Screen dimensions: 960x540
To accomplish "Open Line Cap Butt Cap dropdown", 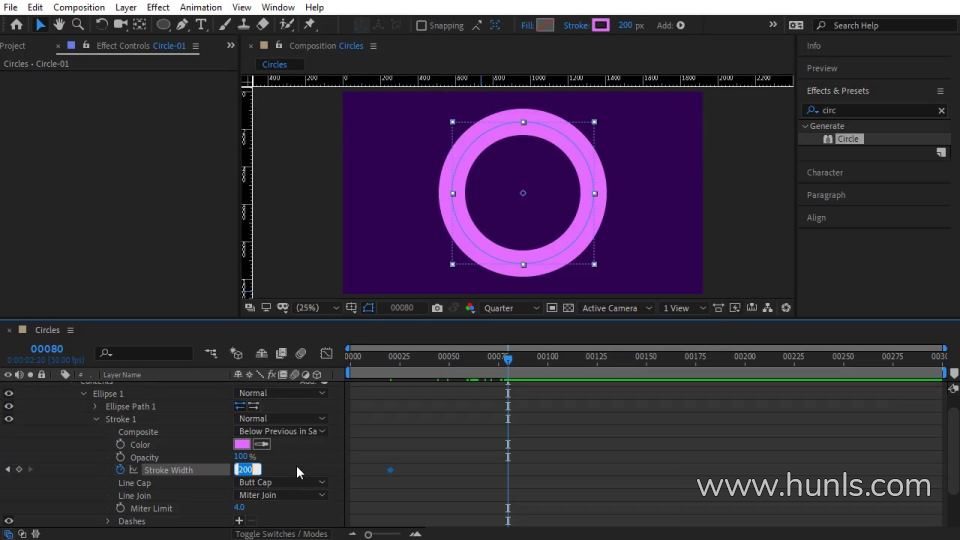I will click(x=282, y=482).
